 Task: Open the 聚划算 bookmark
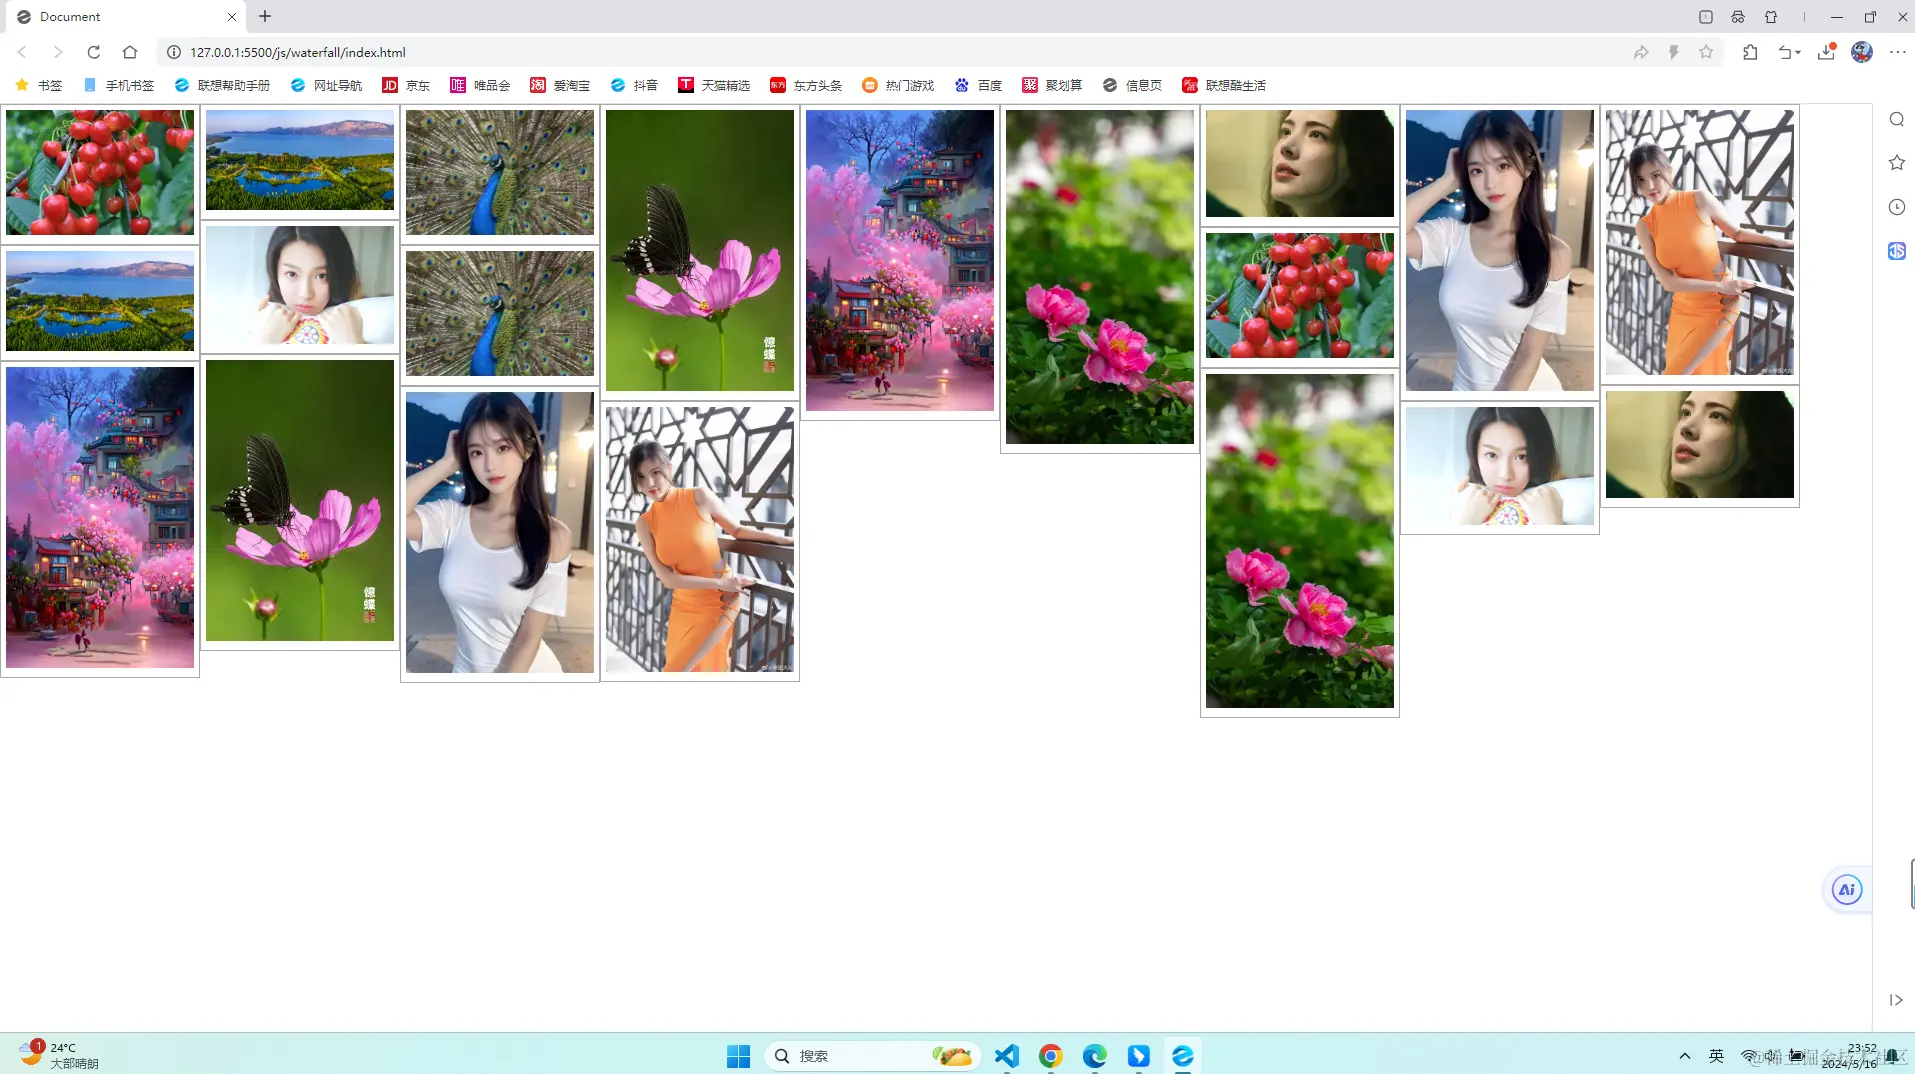[1052, 85]
